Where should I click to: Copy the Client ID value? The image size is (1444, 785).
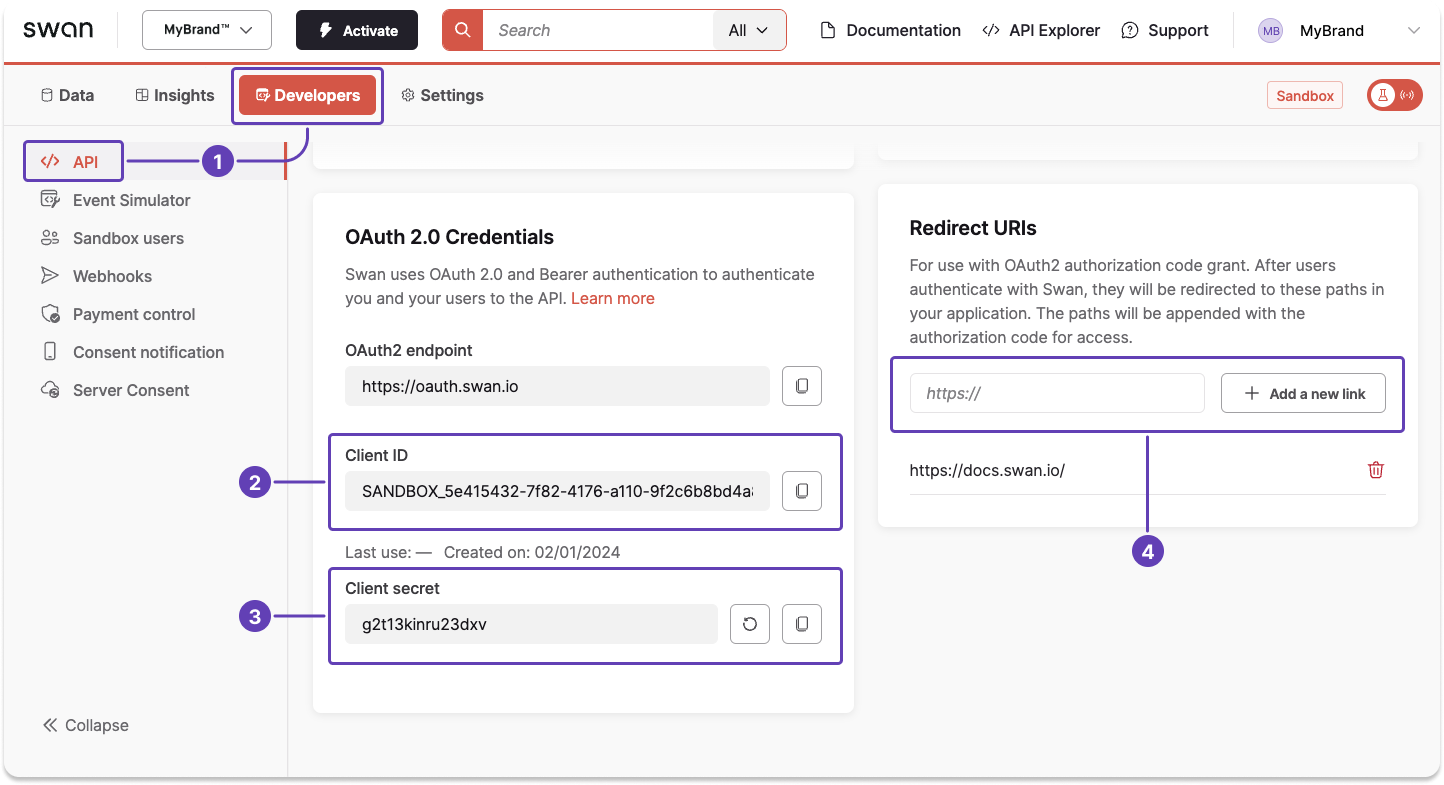coord(801,490)
